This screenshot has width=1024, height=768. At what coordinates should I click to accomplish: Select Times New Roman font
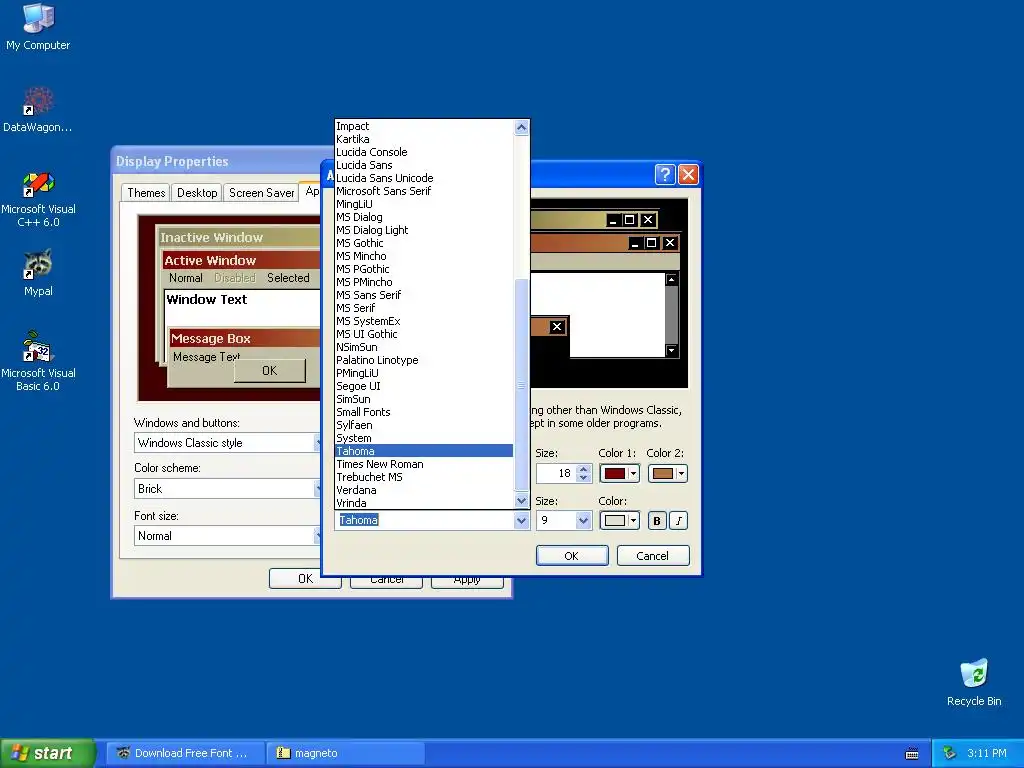click(x=424, y=464)
